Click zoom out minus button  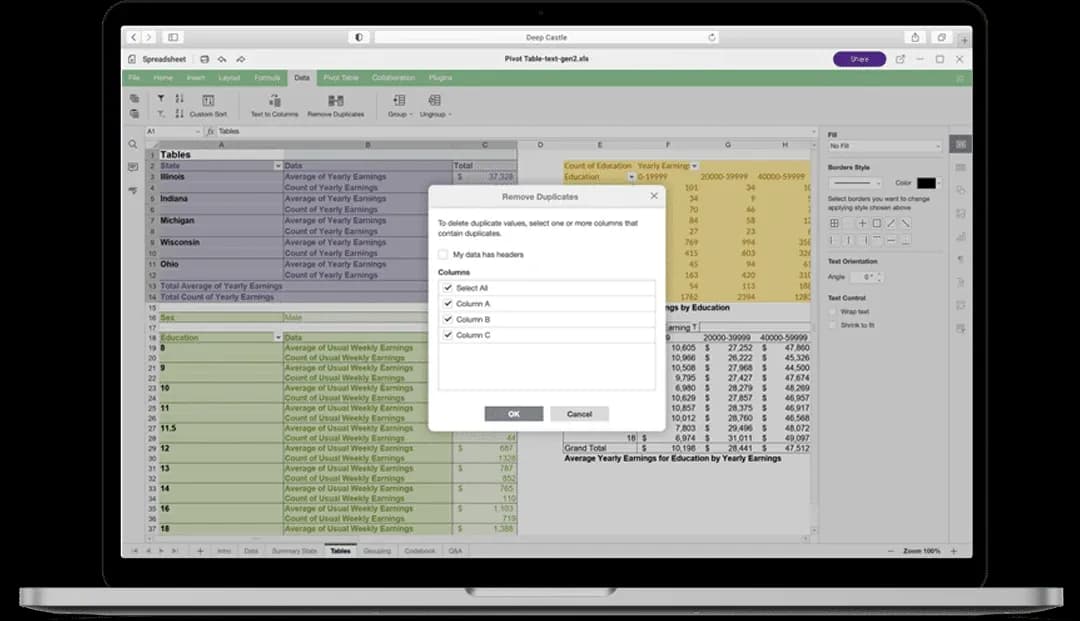click(x=891, y=551)
